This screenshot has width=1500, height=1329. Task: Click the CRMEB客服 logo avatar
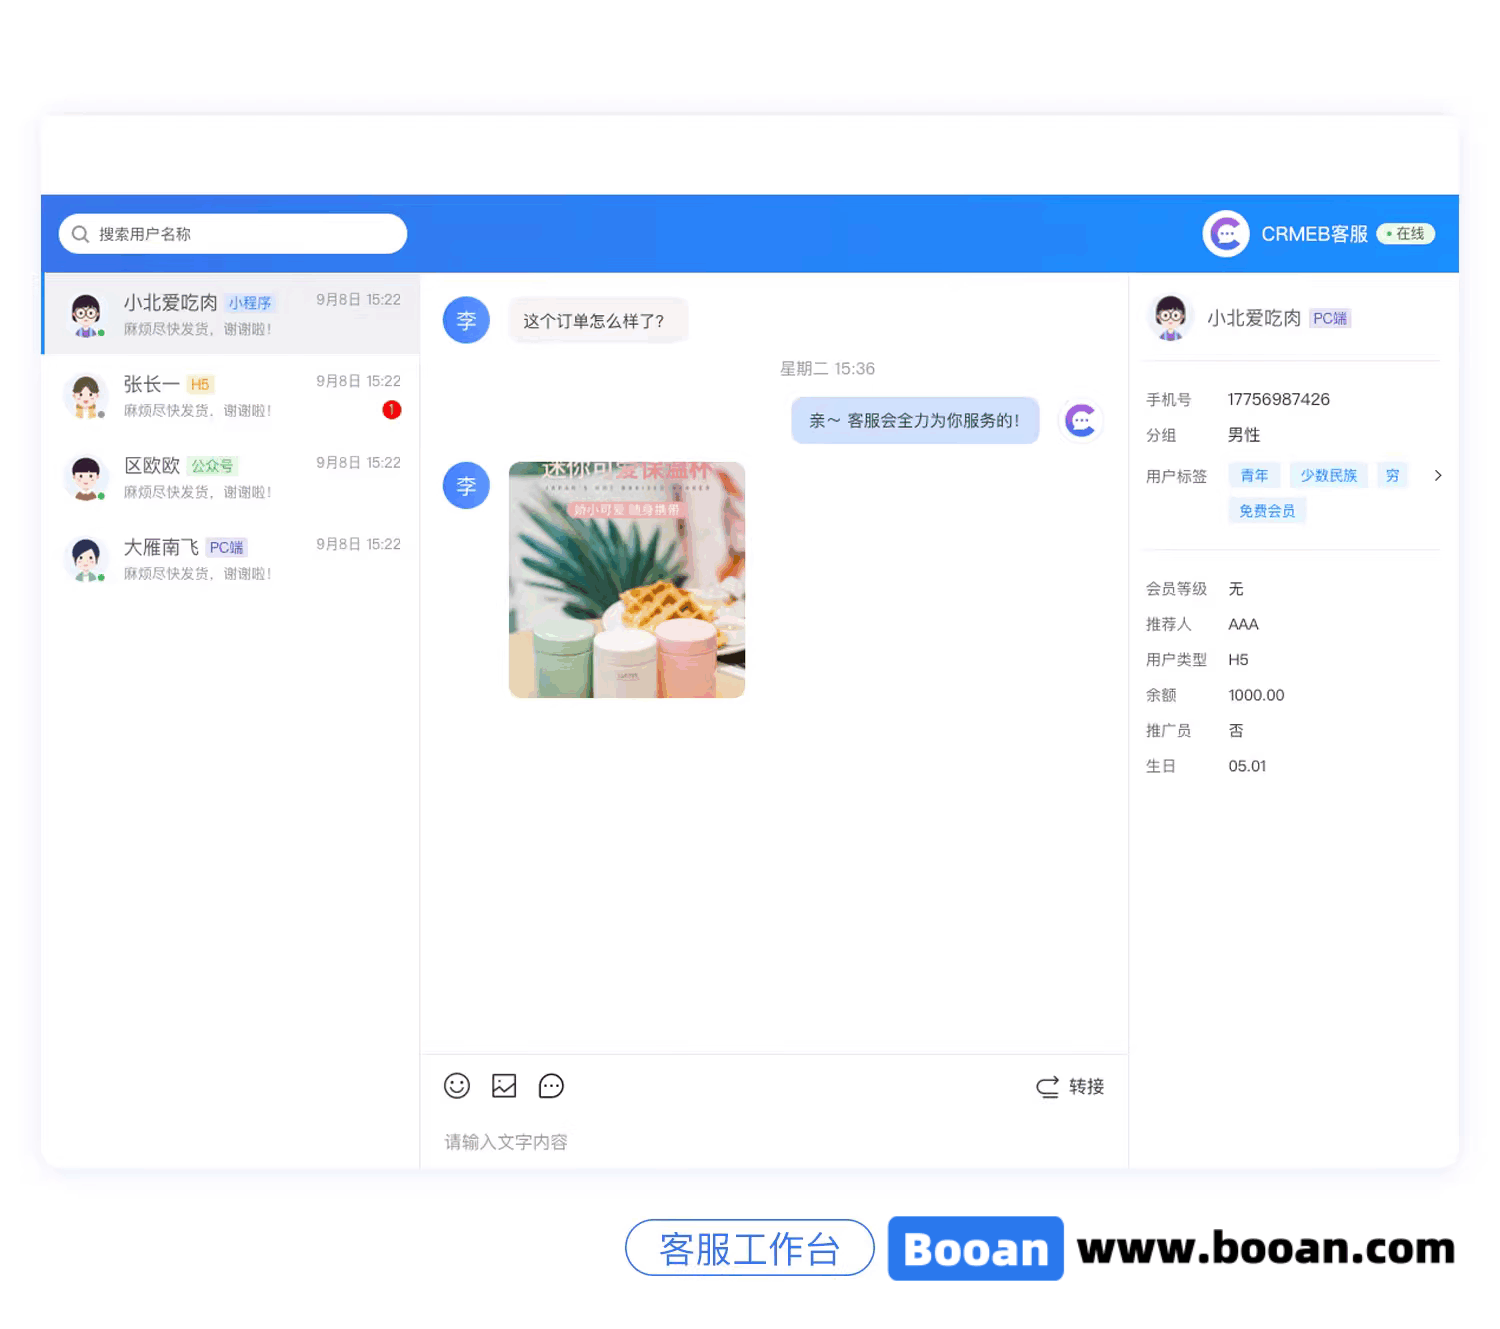(x=1225, y=233)
